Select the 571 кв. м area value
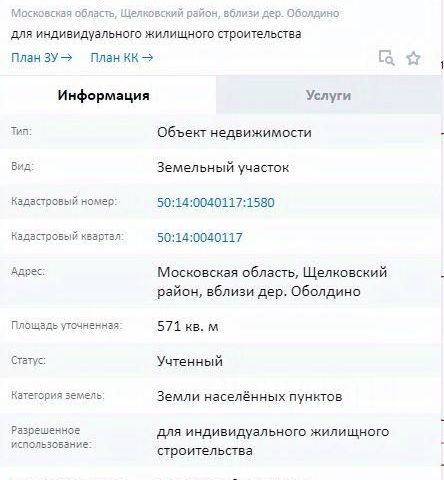 coord(188,326)
